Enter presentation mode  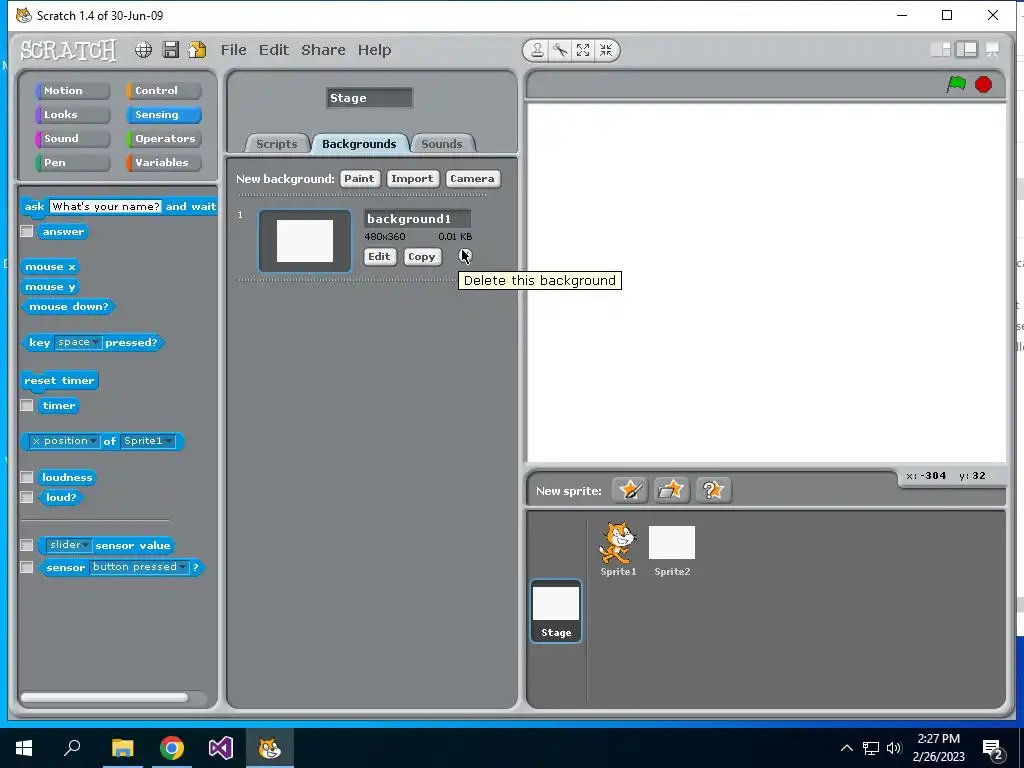click(x=992, y=50)
